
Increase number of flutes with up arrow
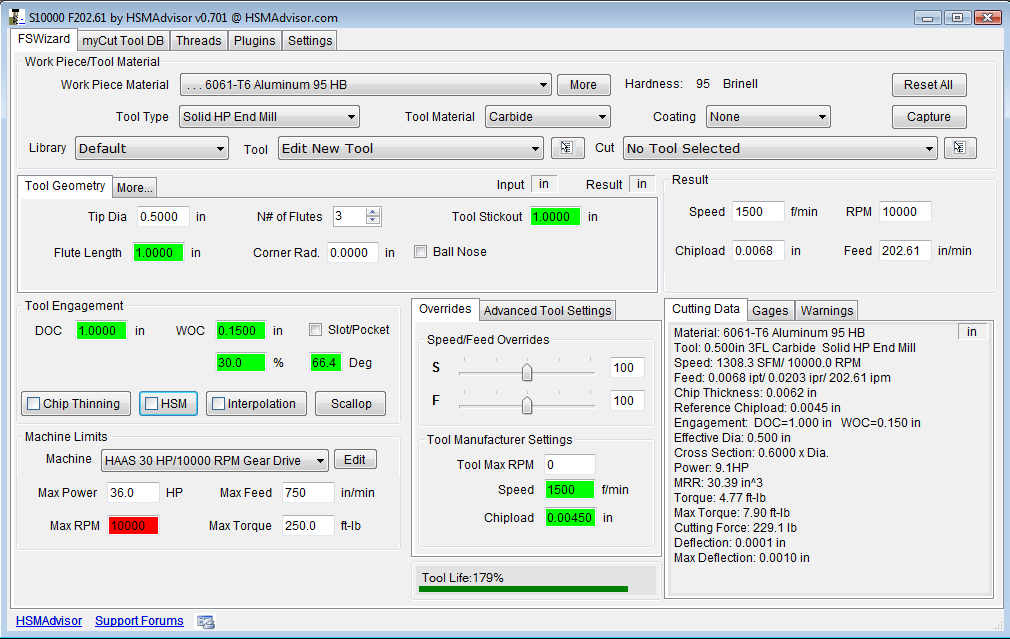tap(373, 212)
